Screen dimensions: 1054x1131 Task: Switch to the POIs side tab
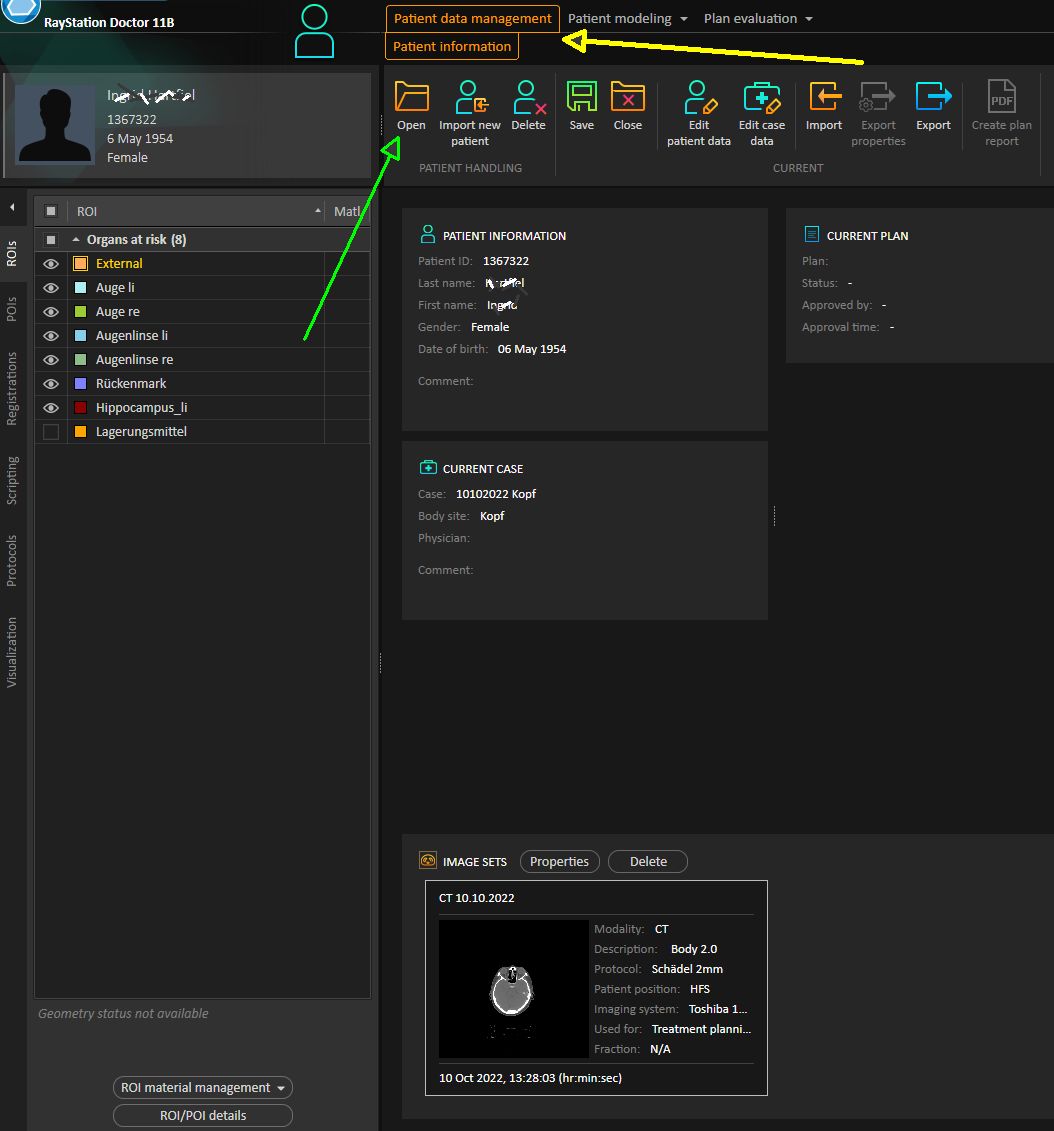(12, 309)
